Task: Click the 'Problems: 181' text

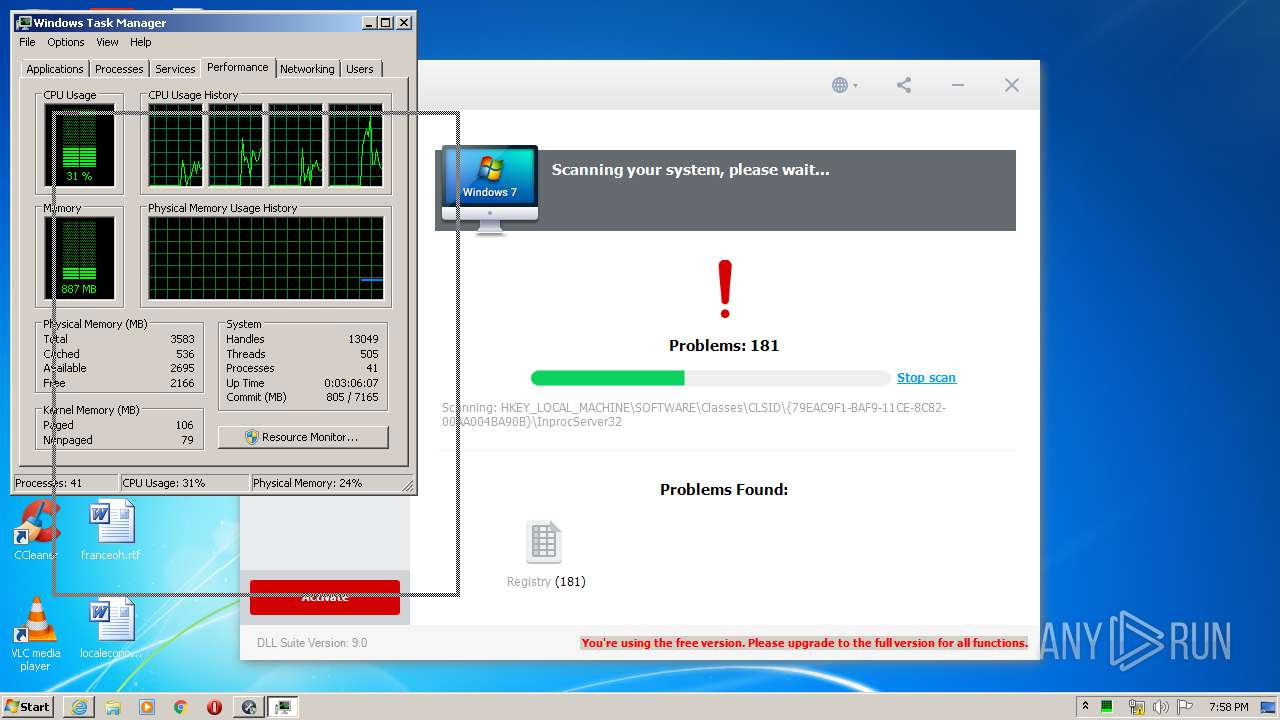Action: point(724,345)
